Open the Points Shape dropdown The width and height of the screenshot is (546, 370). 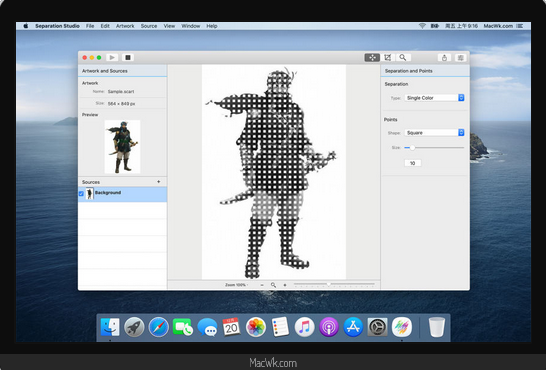click(434, 133)
